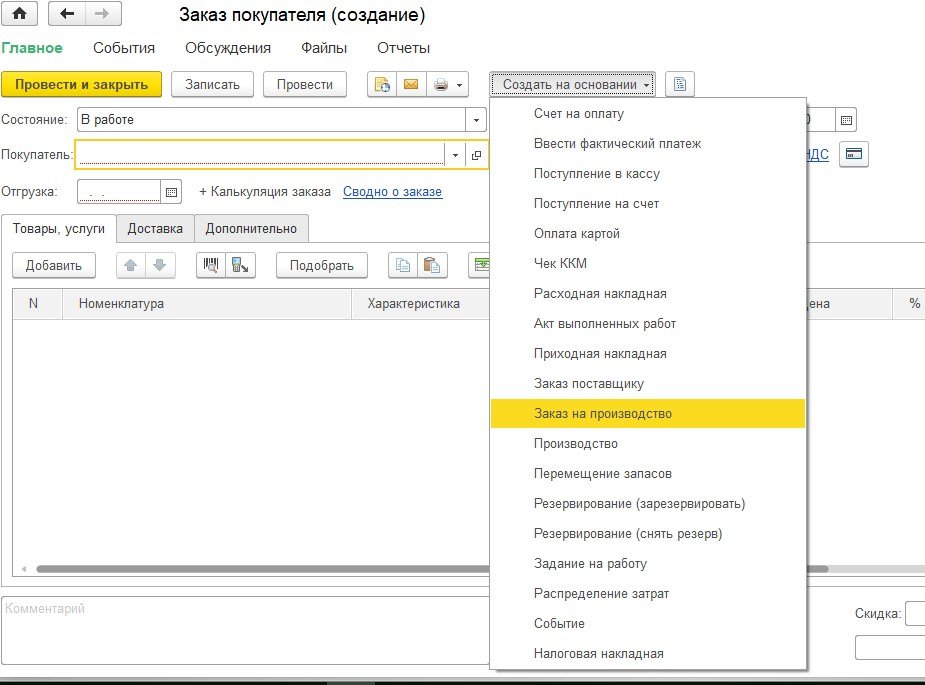Screen dimensions: 925x685
Task: Click the payment card icon
Action: pyautogui.click(x=853, y=154)
